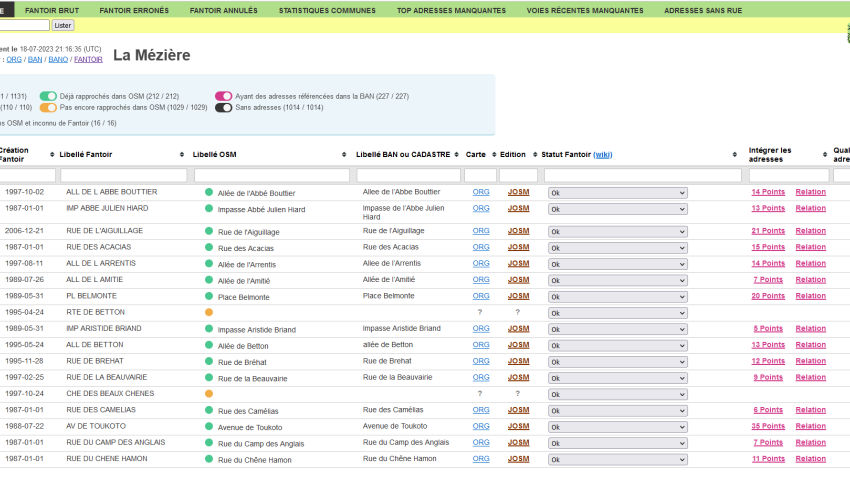Open status dropdown for Allée de l'Abbé Boutier
The image size is (850, 480).
tap(617, 193)
